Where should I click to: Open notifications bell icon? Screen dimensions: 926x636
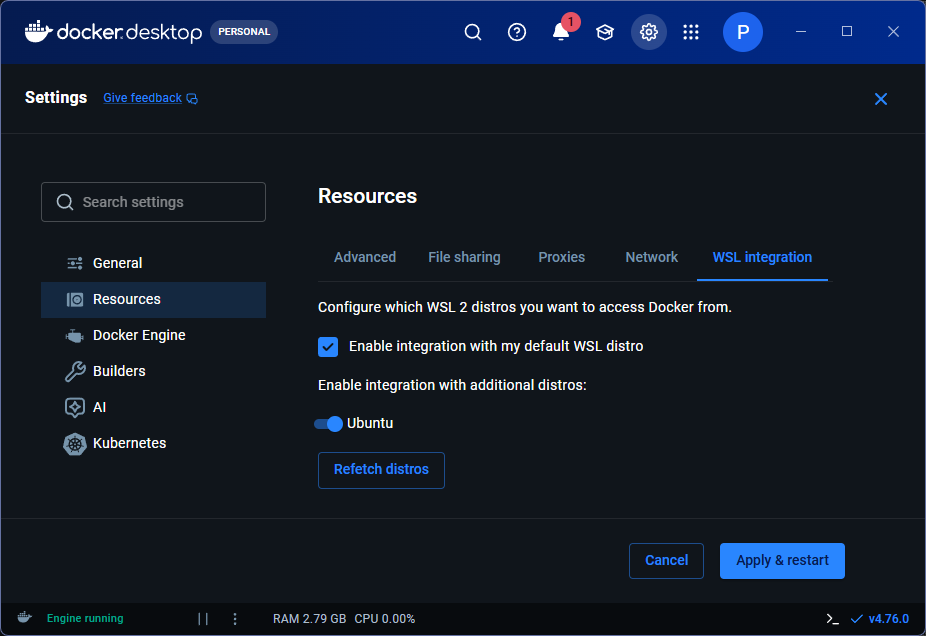(561, 32)
